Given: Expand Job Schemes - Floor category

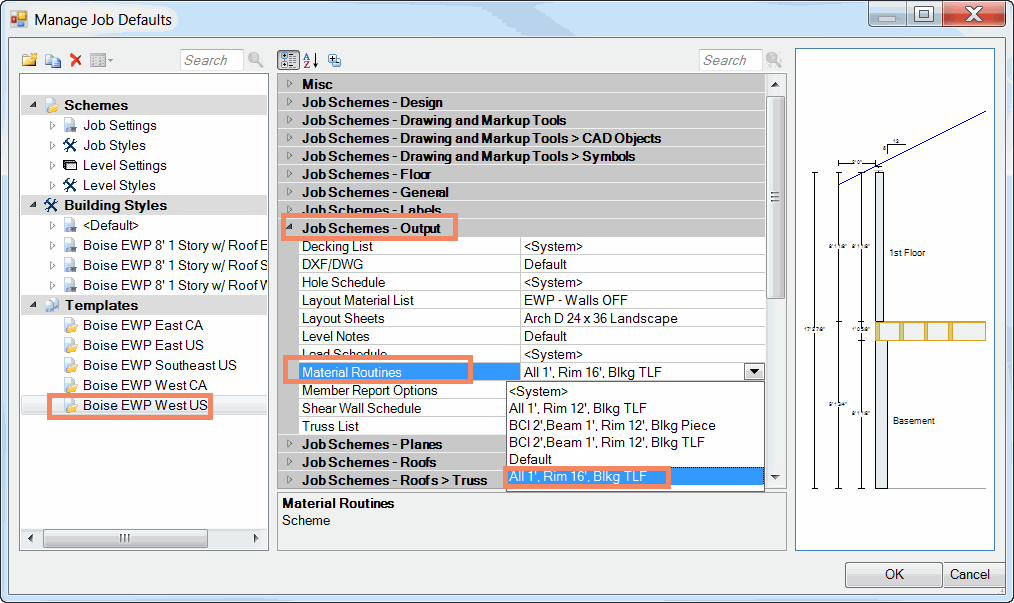Looking at the screenshot, I should [289, 174].
